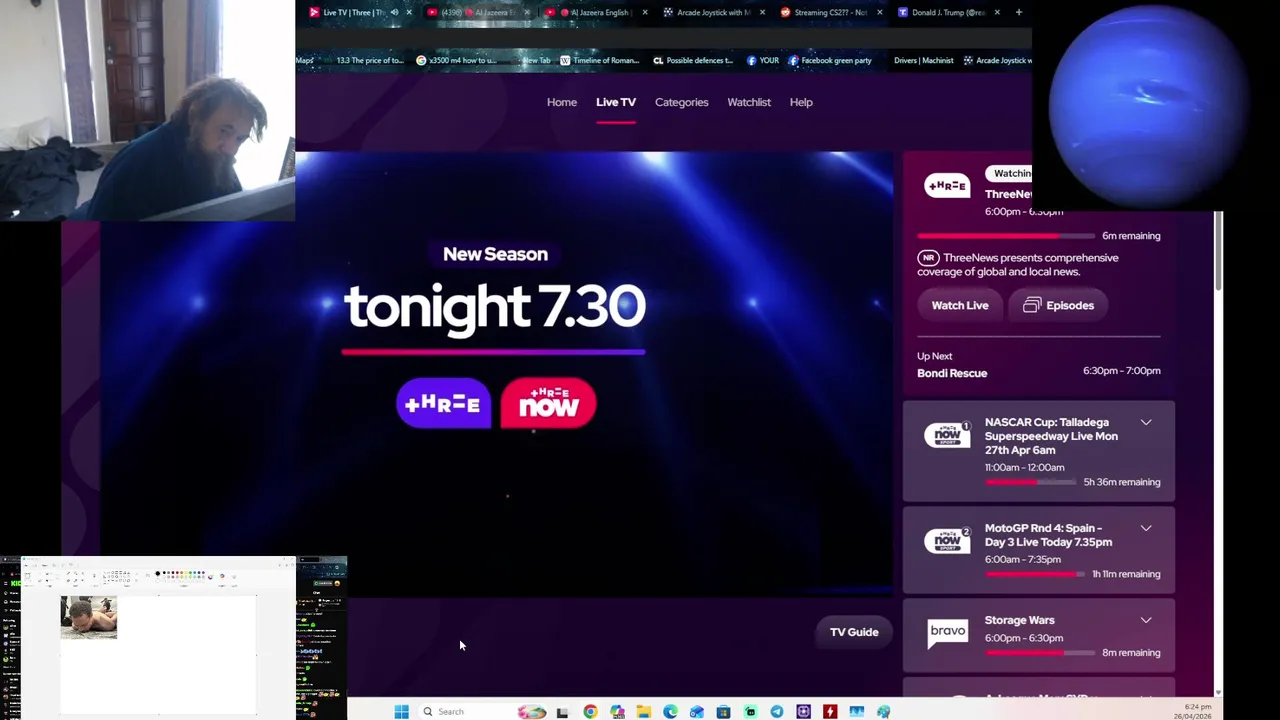Open Episodes for ThreeNews
Image resolution: width=1280 pixels, height=720 pixels.
click(x=1058, y=305)
